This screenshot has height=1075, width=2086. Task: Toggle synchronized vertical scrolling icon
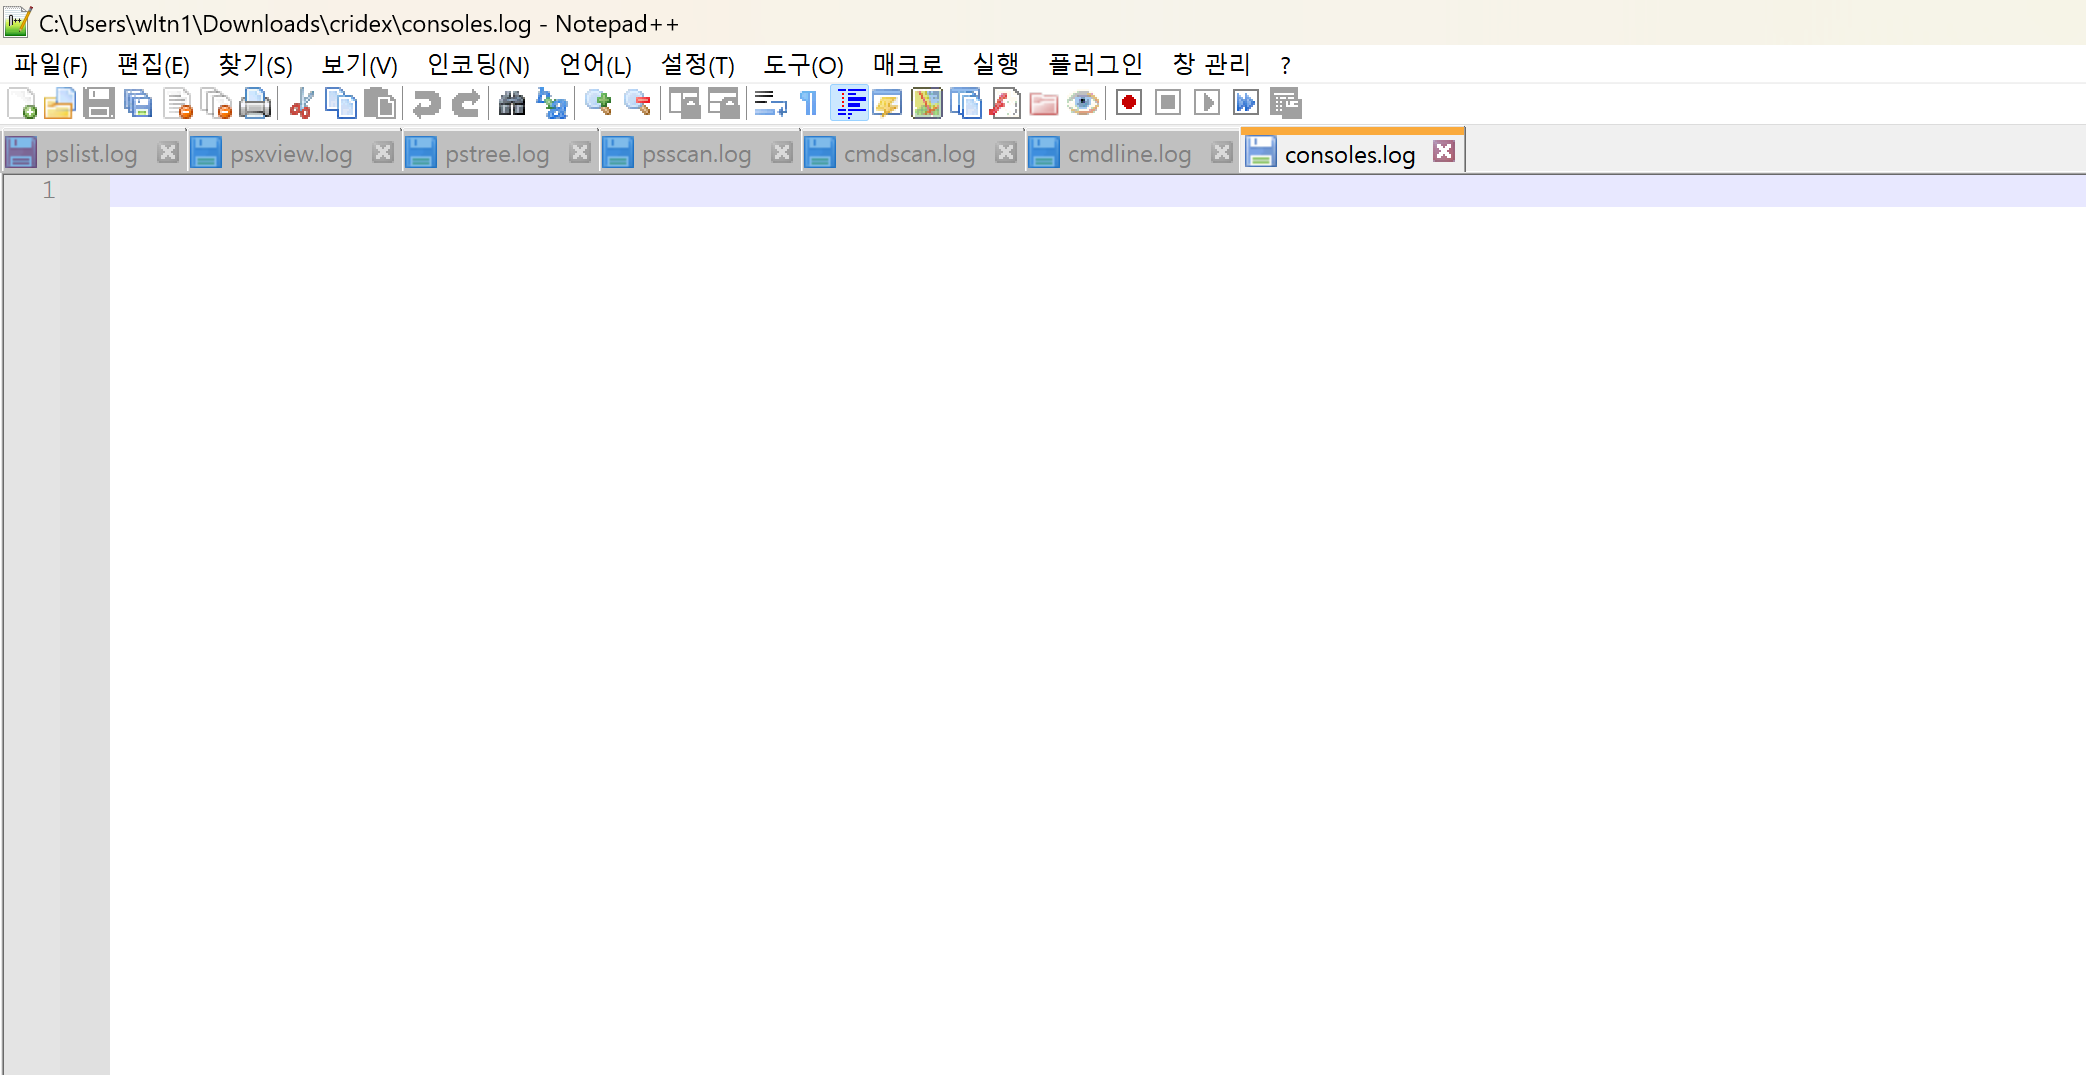pyautogui.click(x=684, y=103)
